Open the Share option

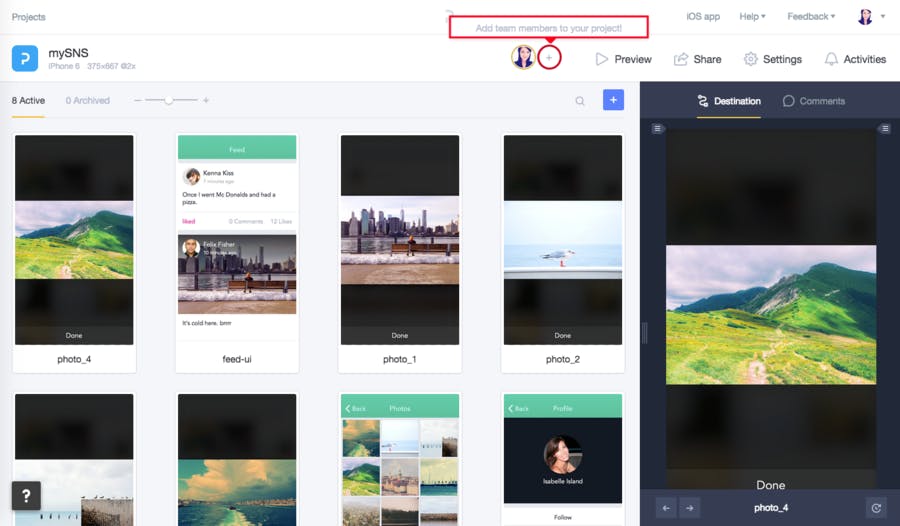pyautogui.click(x=697, y=59)
